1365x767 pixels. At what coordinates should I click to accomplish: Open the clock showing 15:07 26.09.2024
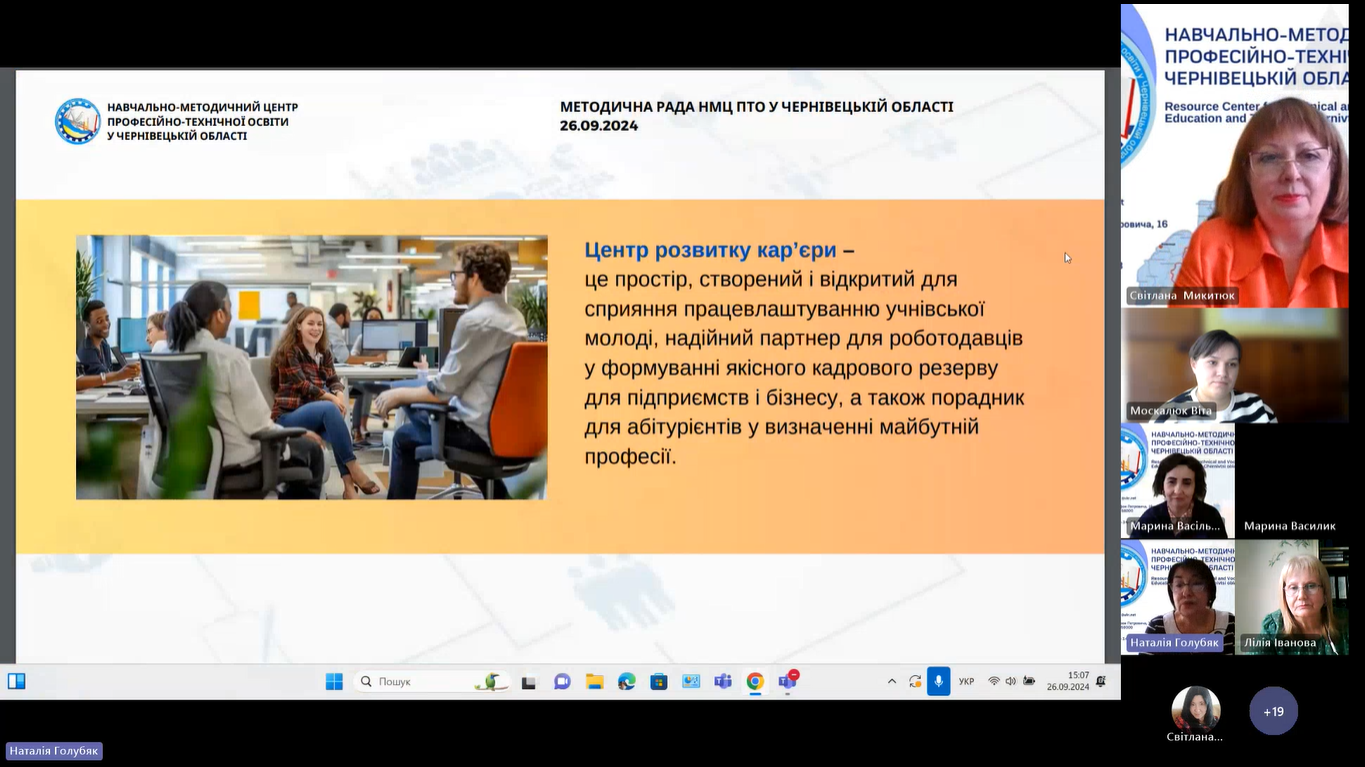tap(1067, 681)
